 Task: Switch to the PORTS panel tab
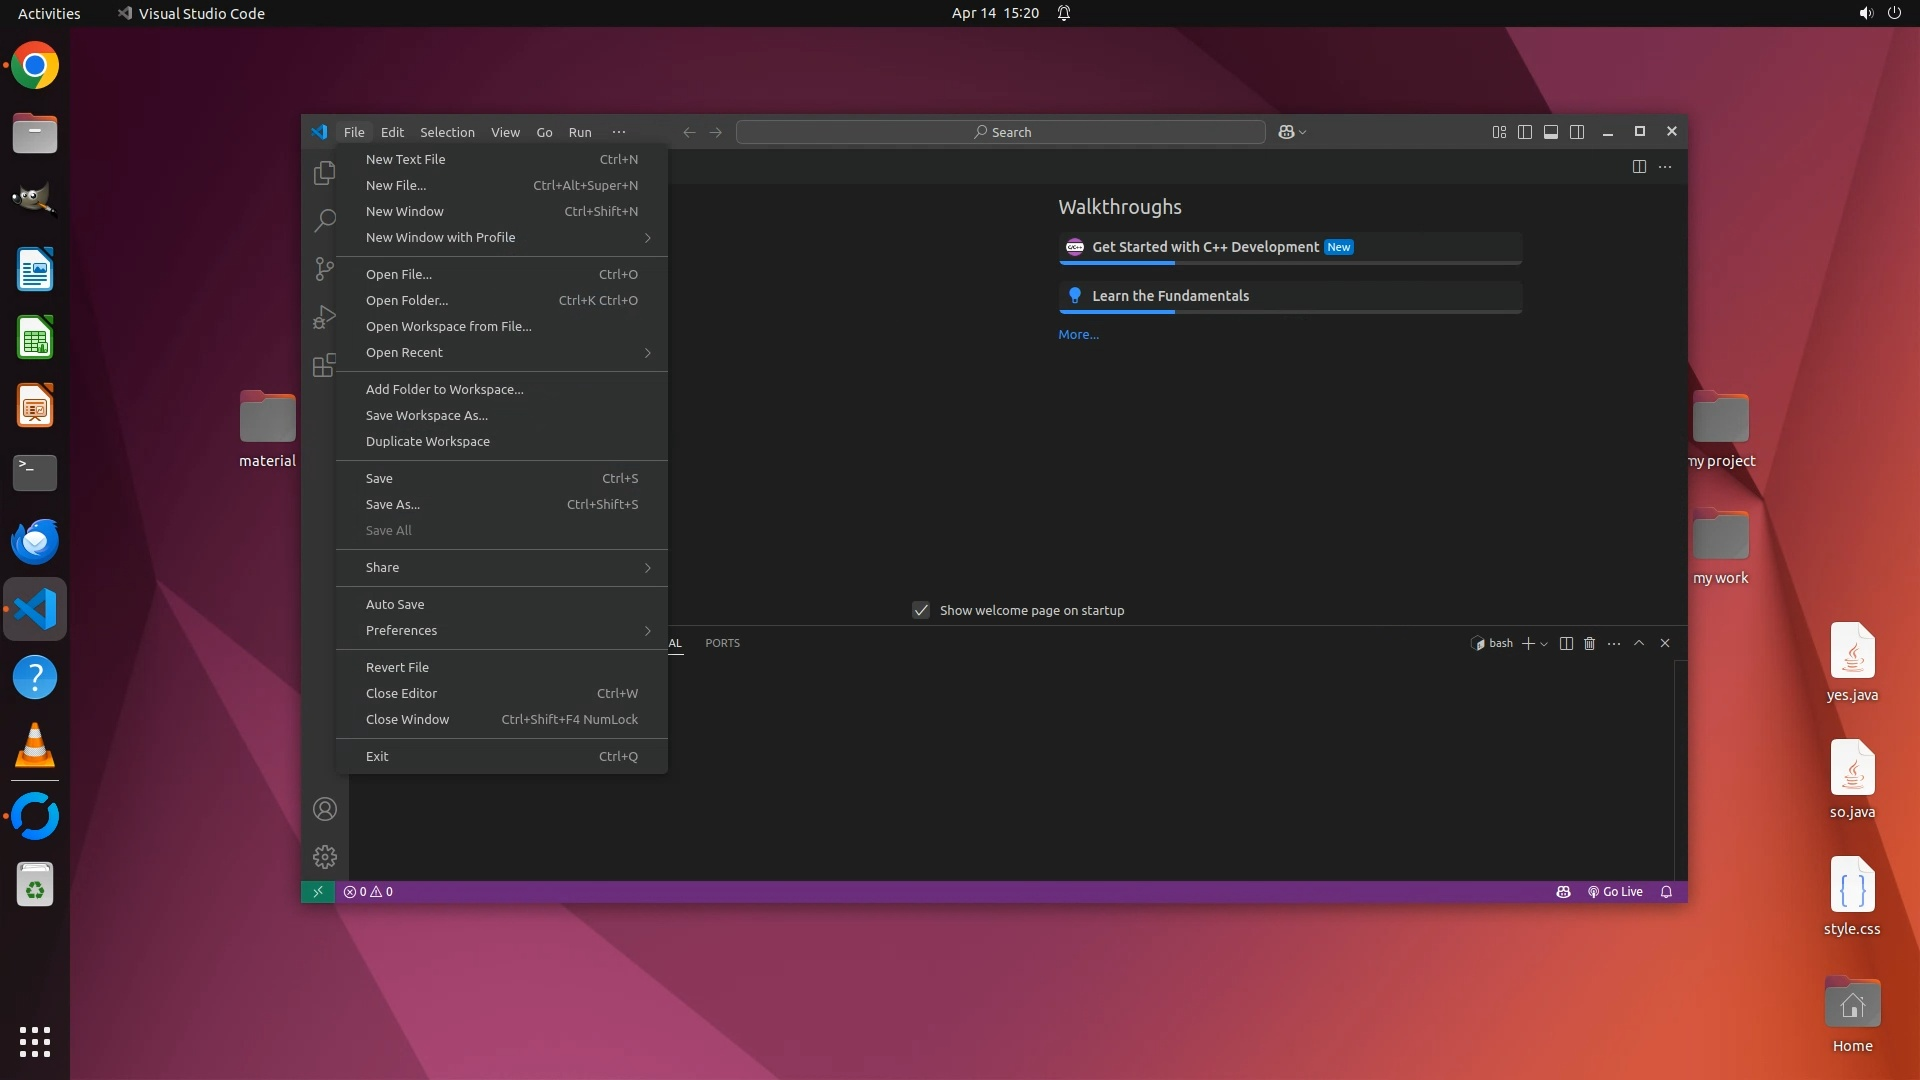[x=722, y=643]
